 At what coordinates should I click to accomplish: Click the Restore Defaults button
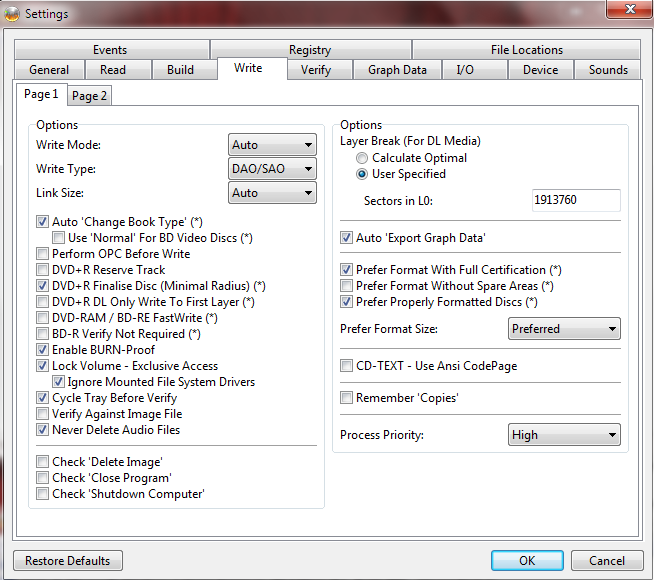point(68,561)
